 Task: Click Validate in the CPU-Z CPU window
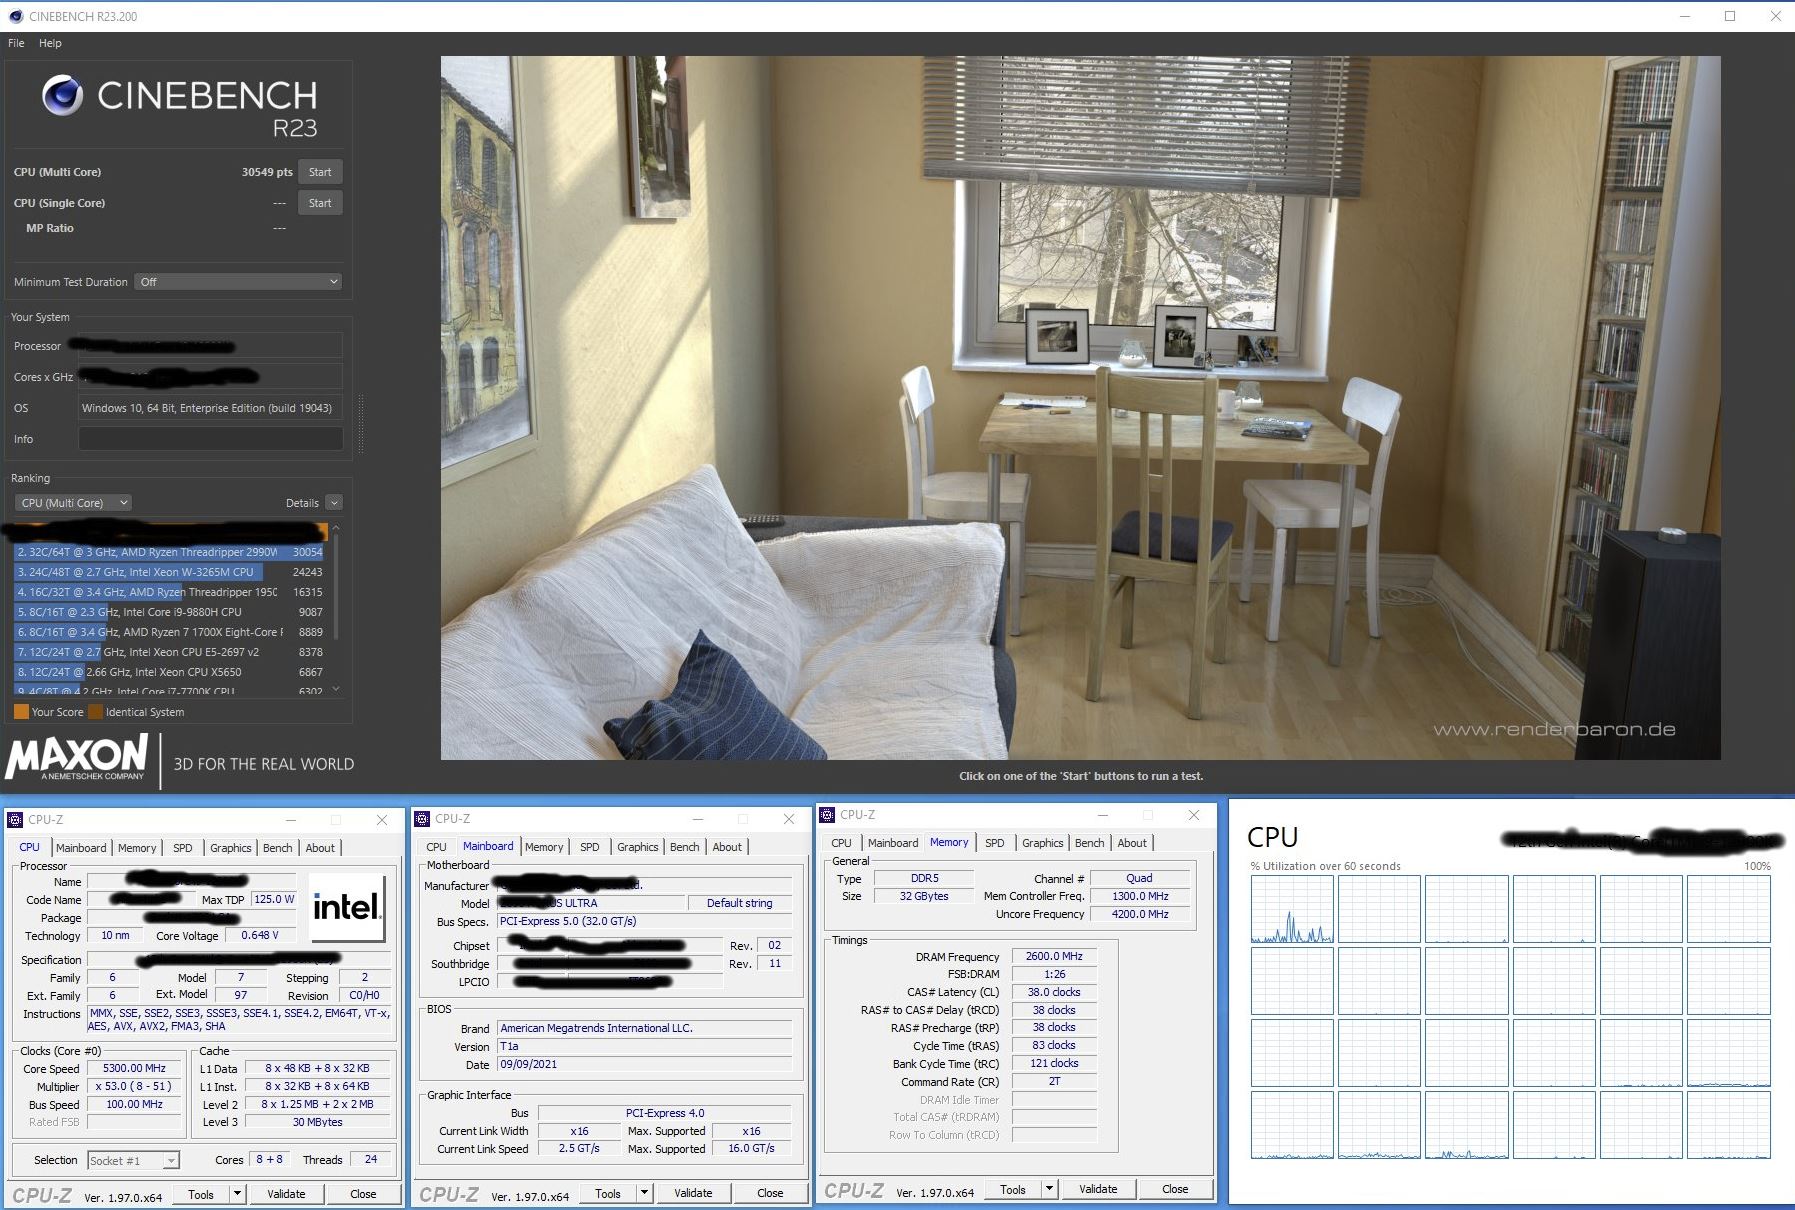286,1194
